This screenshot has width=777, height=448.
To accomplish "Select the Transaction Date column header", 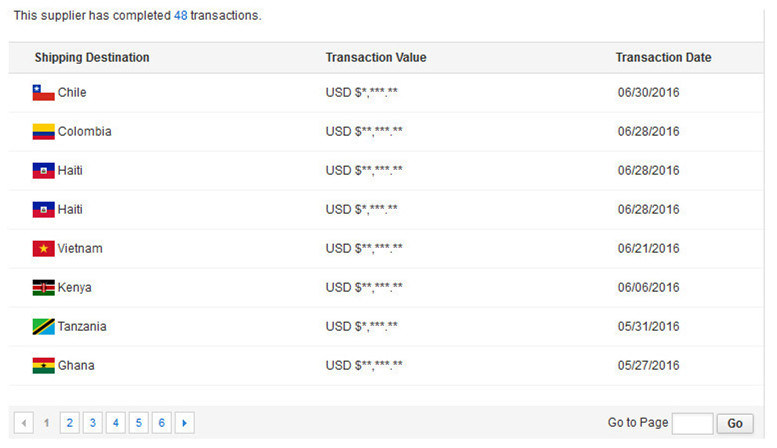I will (x=664, y=57).
